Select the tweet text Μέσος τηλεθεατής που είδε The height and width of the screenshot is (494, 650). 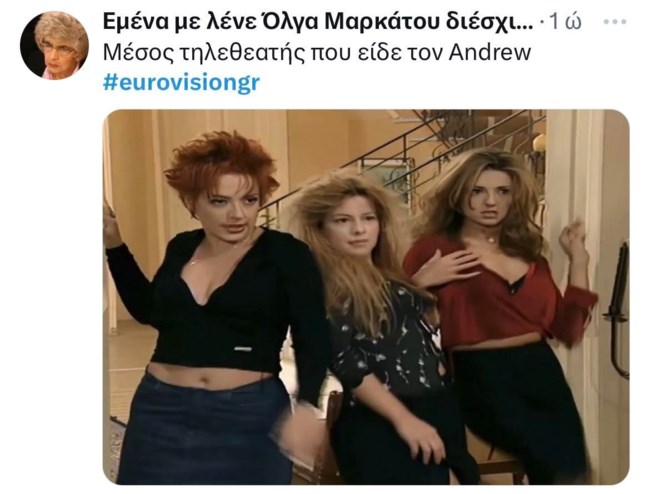[x=273, y=53]
